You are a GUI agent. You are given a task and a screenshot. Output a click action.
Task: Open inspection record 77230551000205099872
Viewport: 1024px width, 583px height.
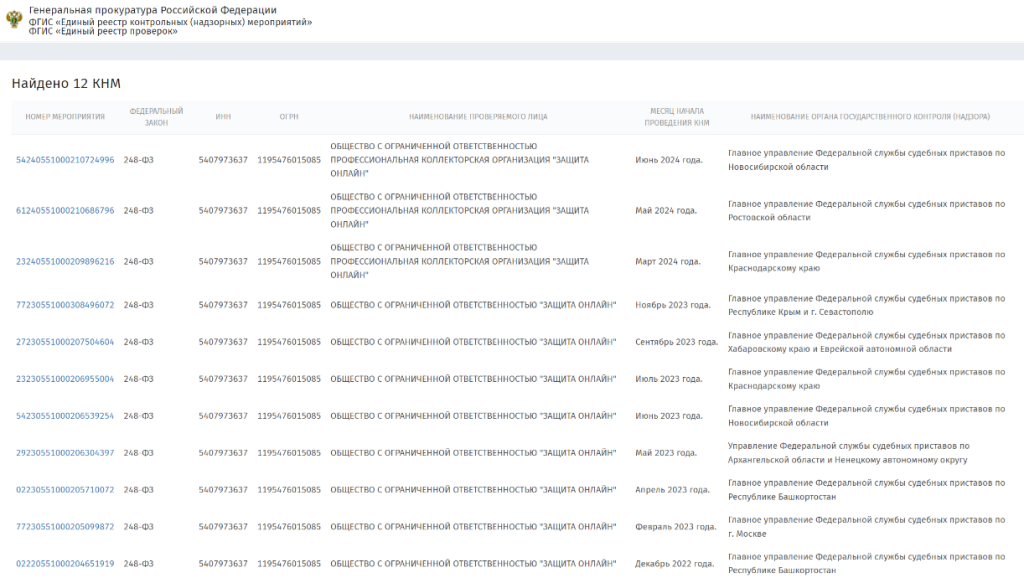click(x=65, y=527)
